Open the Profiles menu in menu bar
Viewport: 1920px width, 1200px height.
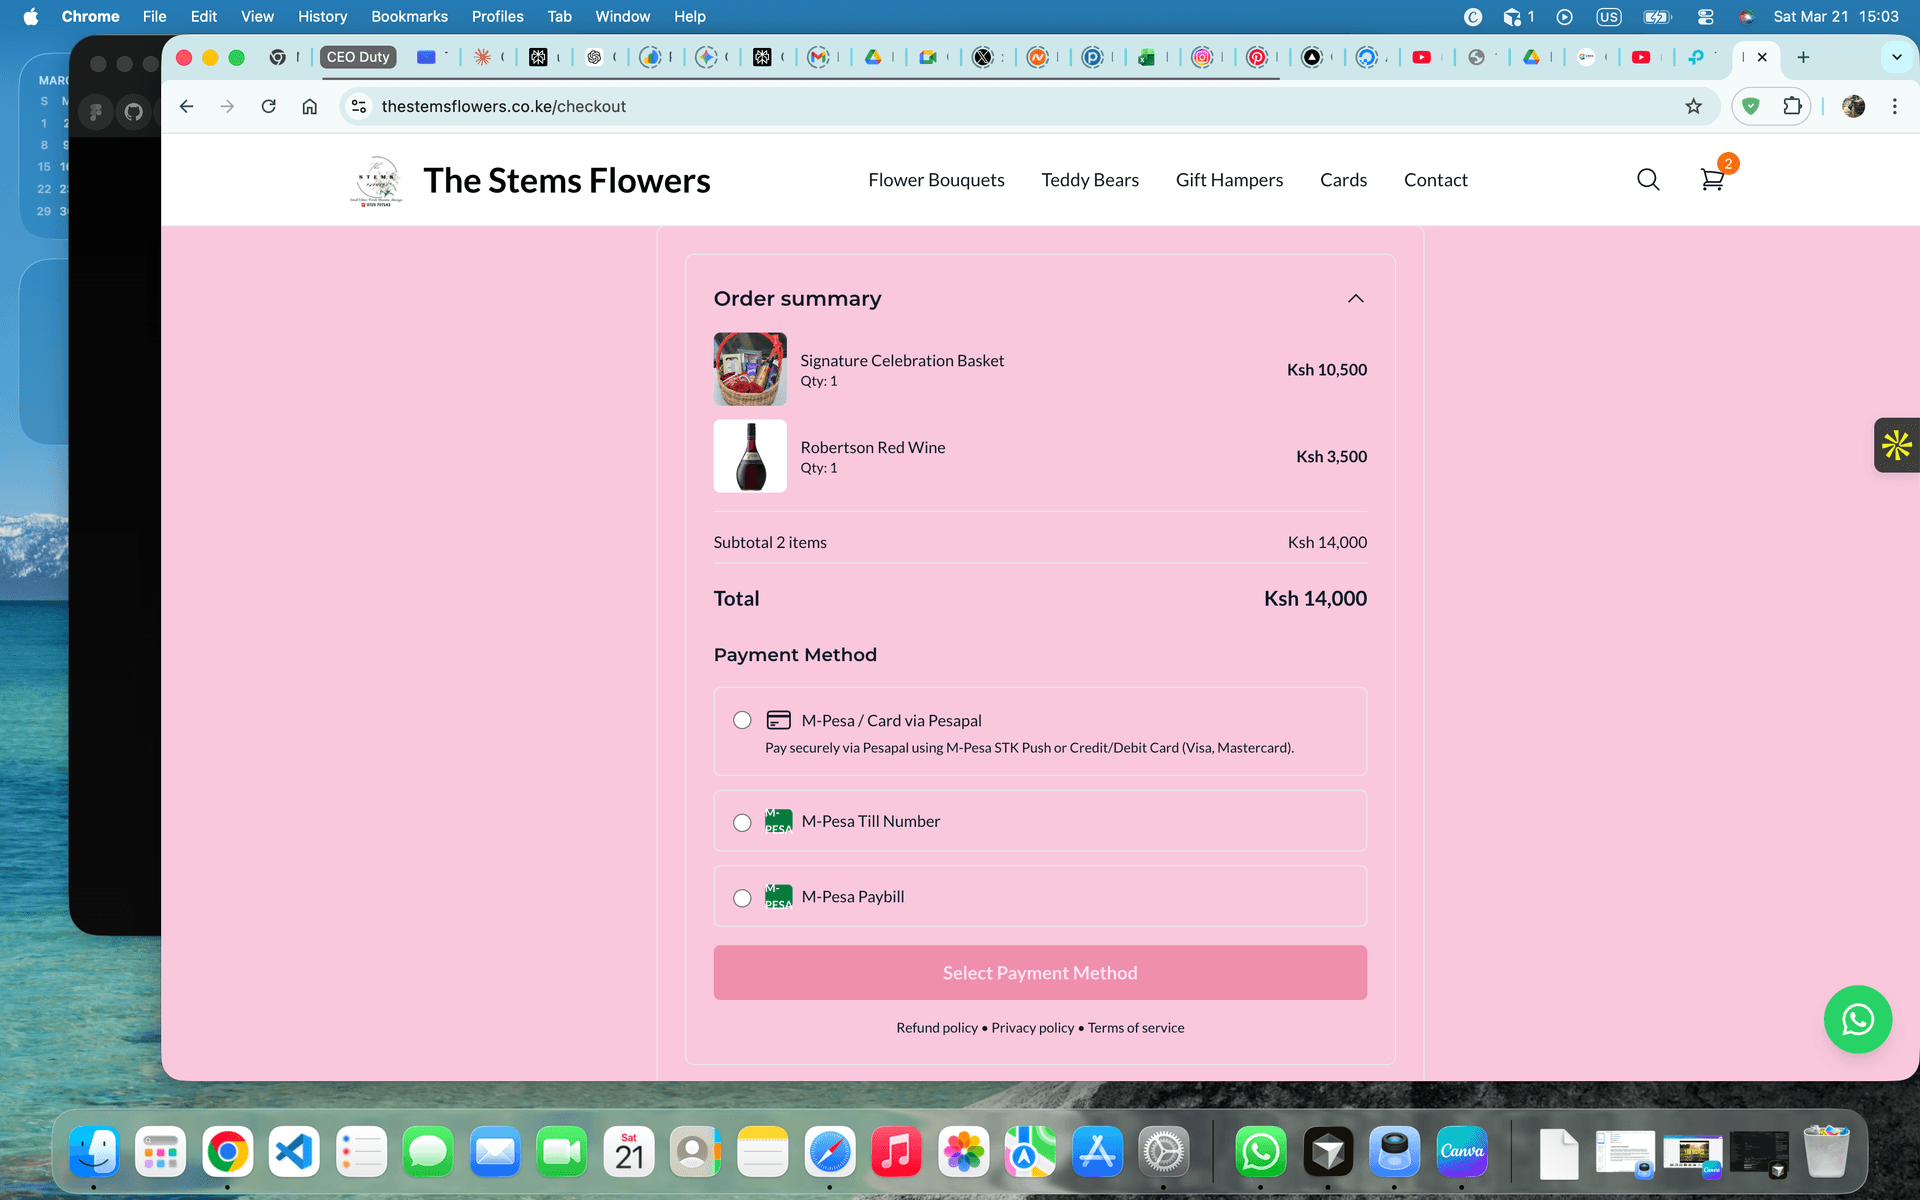[497, 16]
